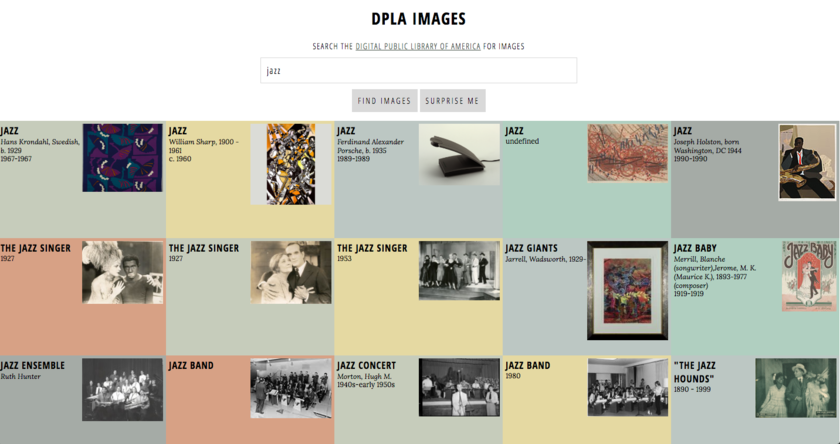This screenshot has width=840, height=444.
Task: Open the Jazz "undefined" red drawing thumbnail
Action: pyautogui.click(x=628, y=153)
